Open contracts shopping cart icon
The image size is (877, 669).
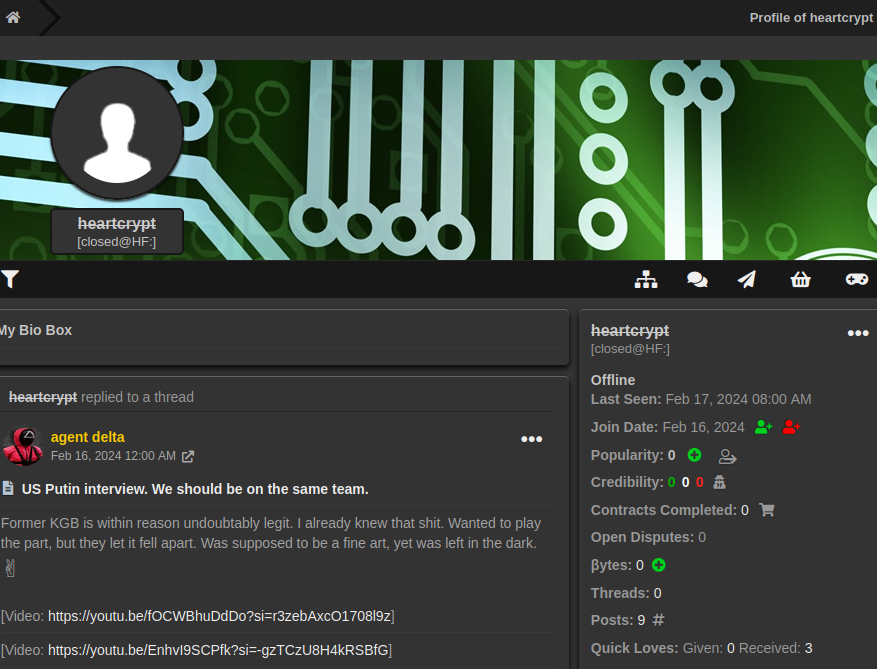tap(767, 510)
